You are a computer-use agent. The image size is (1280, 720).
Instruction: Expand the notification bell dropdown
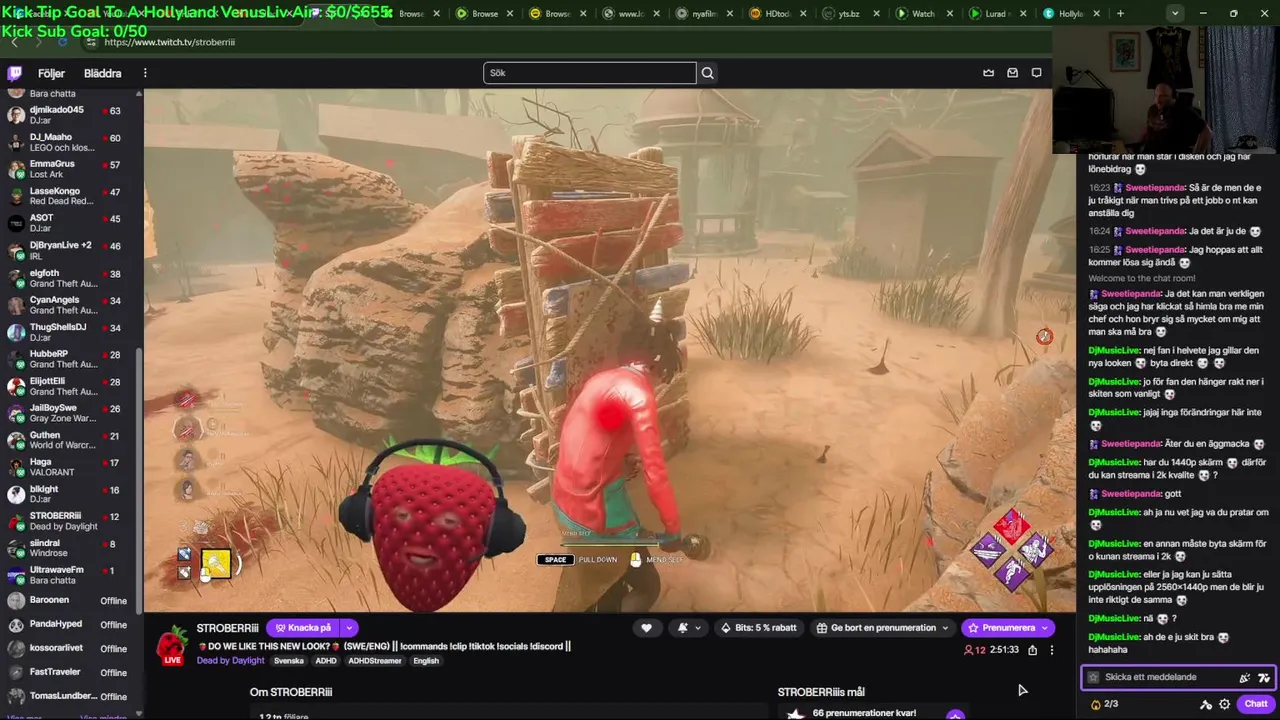698,628
